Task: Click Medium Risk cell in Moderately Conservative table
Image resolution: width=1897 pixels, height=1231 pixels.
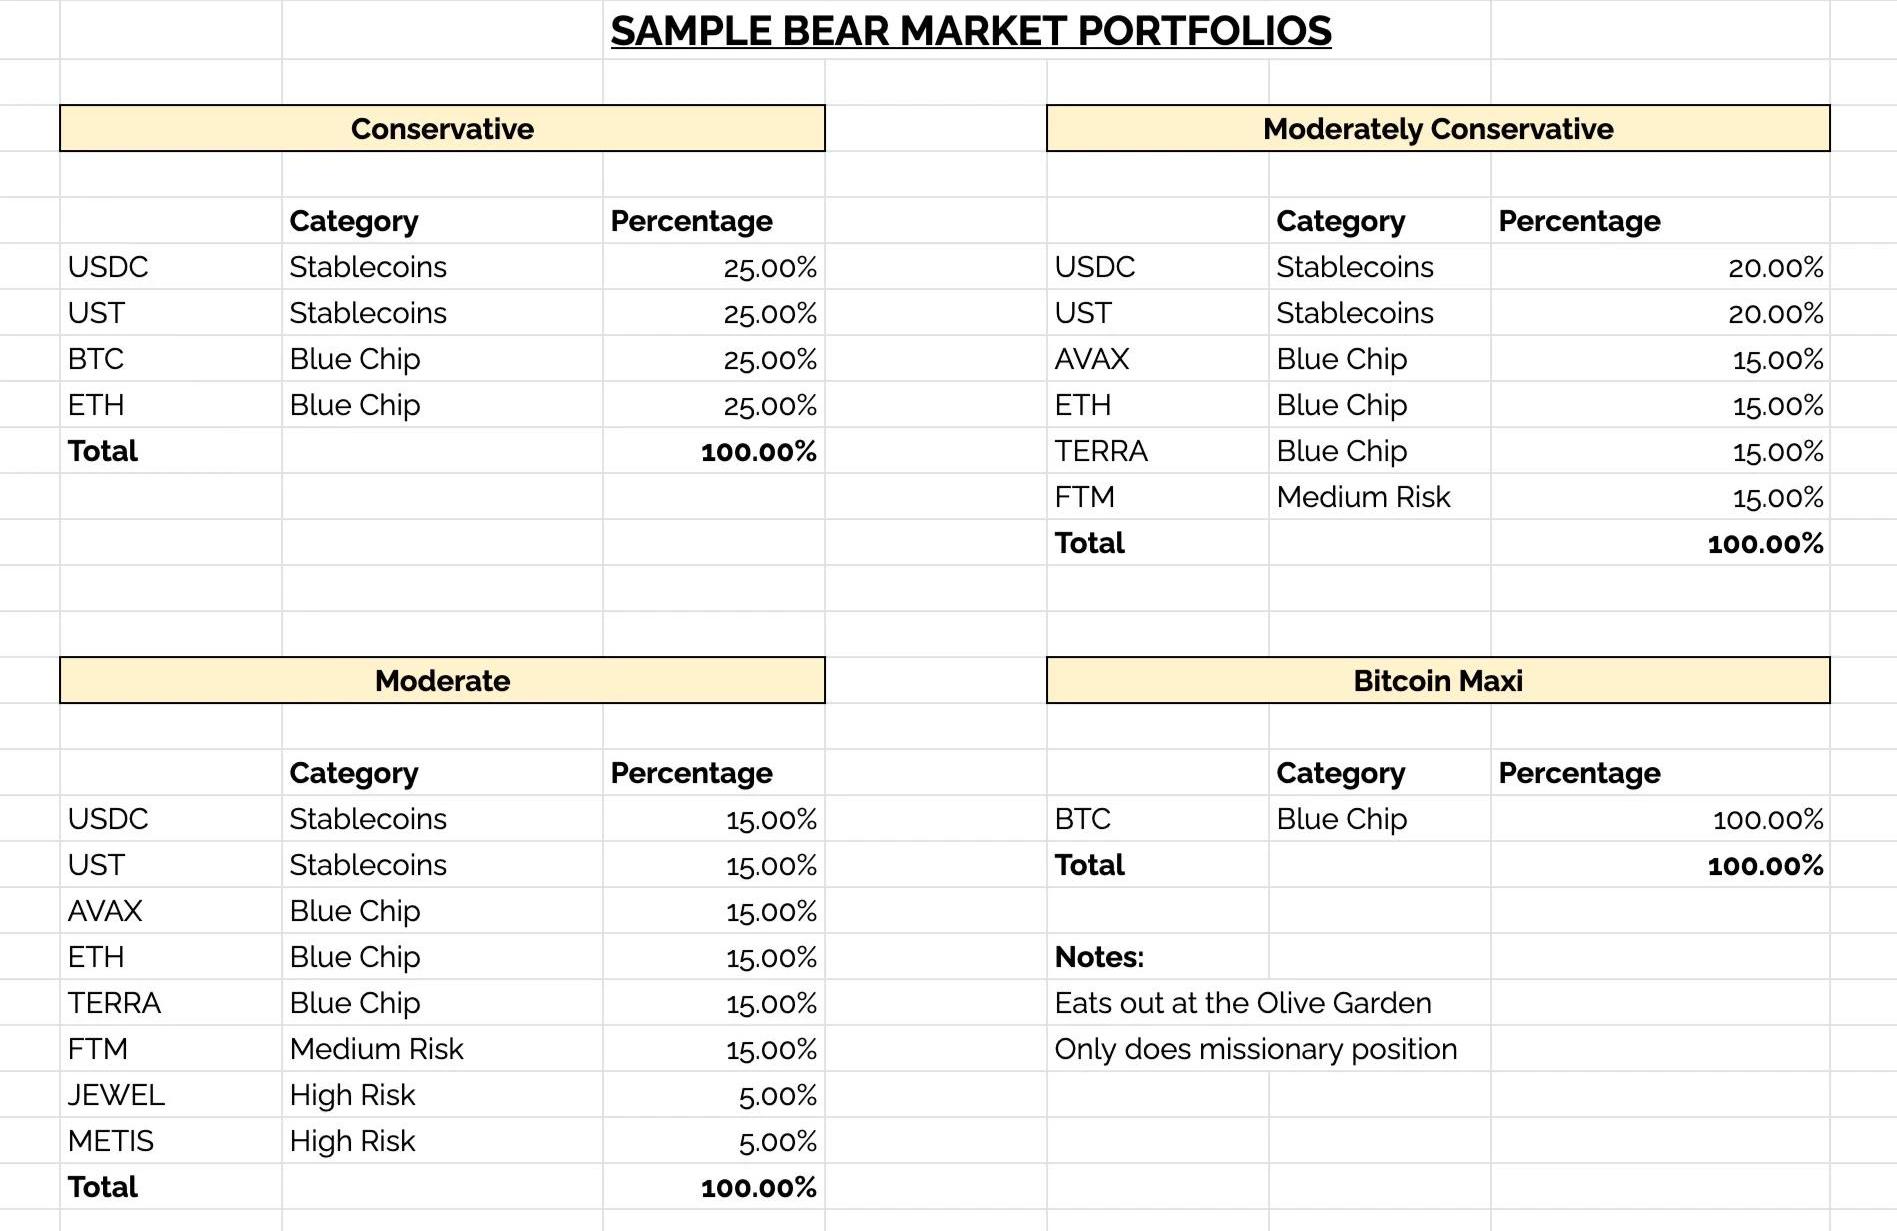Action: click(1363, 497)
